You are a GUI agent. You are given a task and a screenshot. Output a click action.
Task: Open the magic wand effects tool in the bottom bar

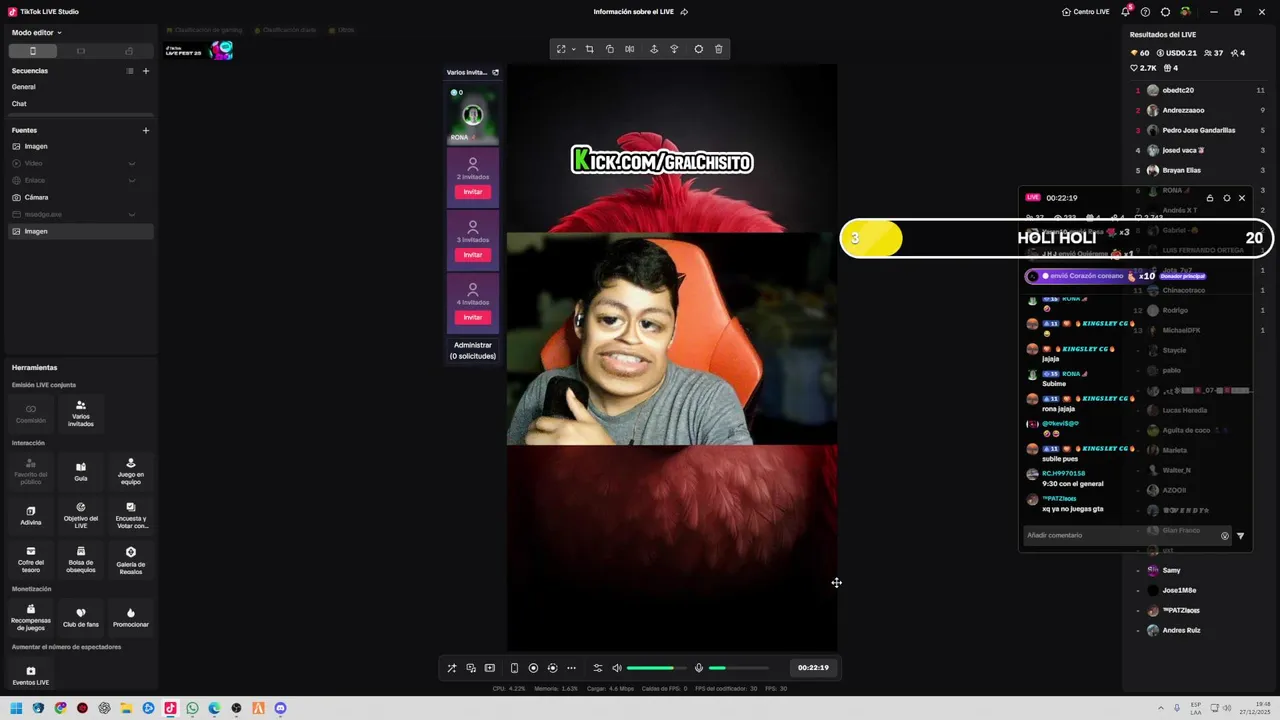pos(451,668)
